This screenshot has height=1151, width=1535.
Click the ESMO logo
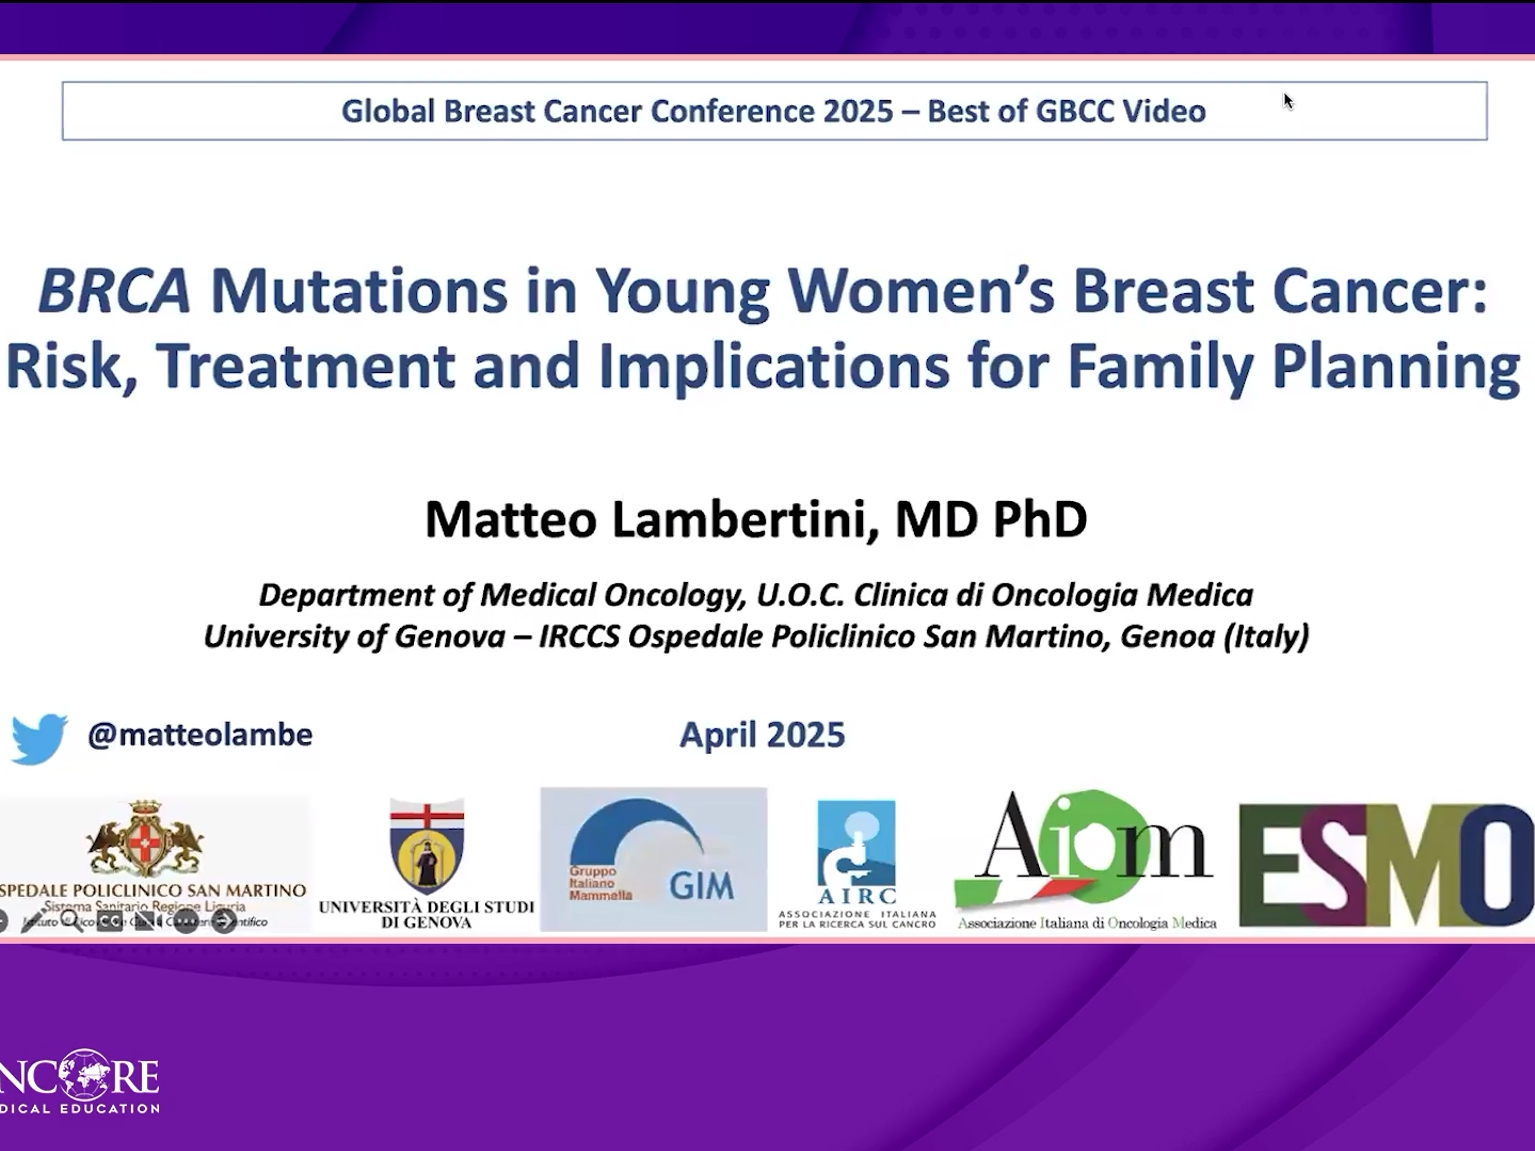(x=1387, y=865)
